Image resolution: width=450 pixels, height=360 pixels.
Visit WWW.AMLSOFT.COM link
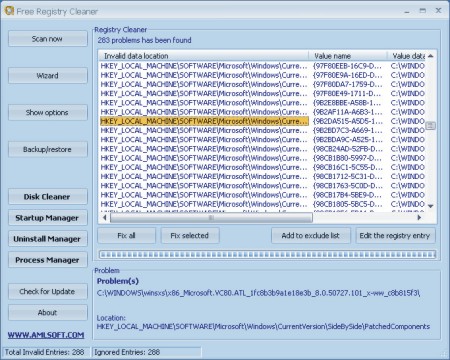click(46, 335)
